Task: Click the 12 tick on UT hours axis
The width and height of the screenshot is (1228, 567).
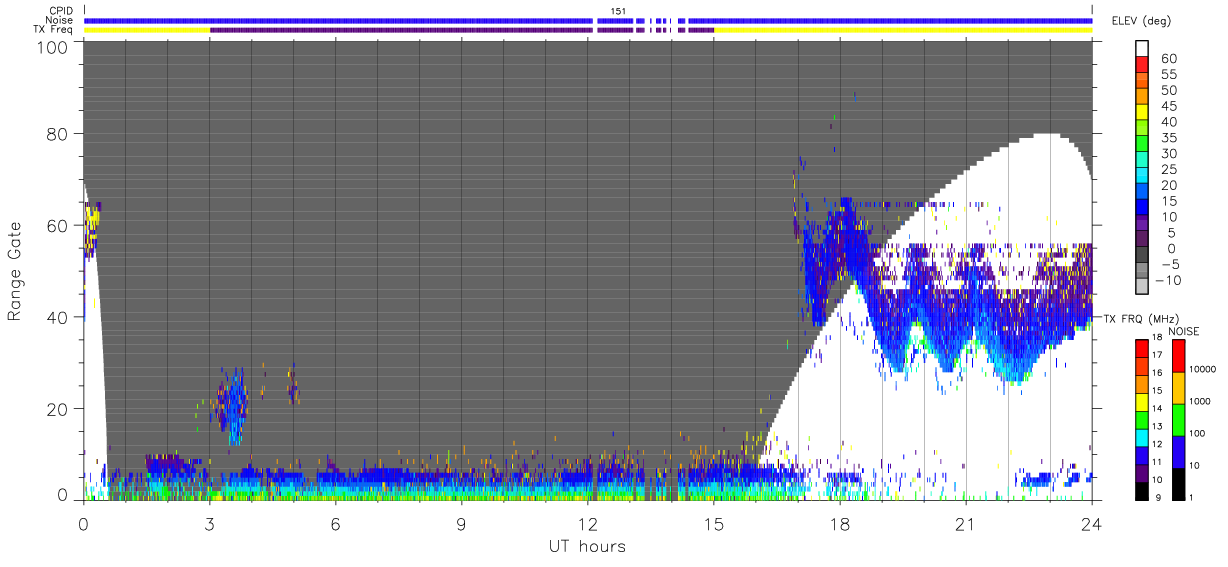Action: [x=588, y=522]
